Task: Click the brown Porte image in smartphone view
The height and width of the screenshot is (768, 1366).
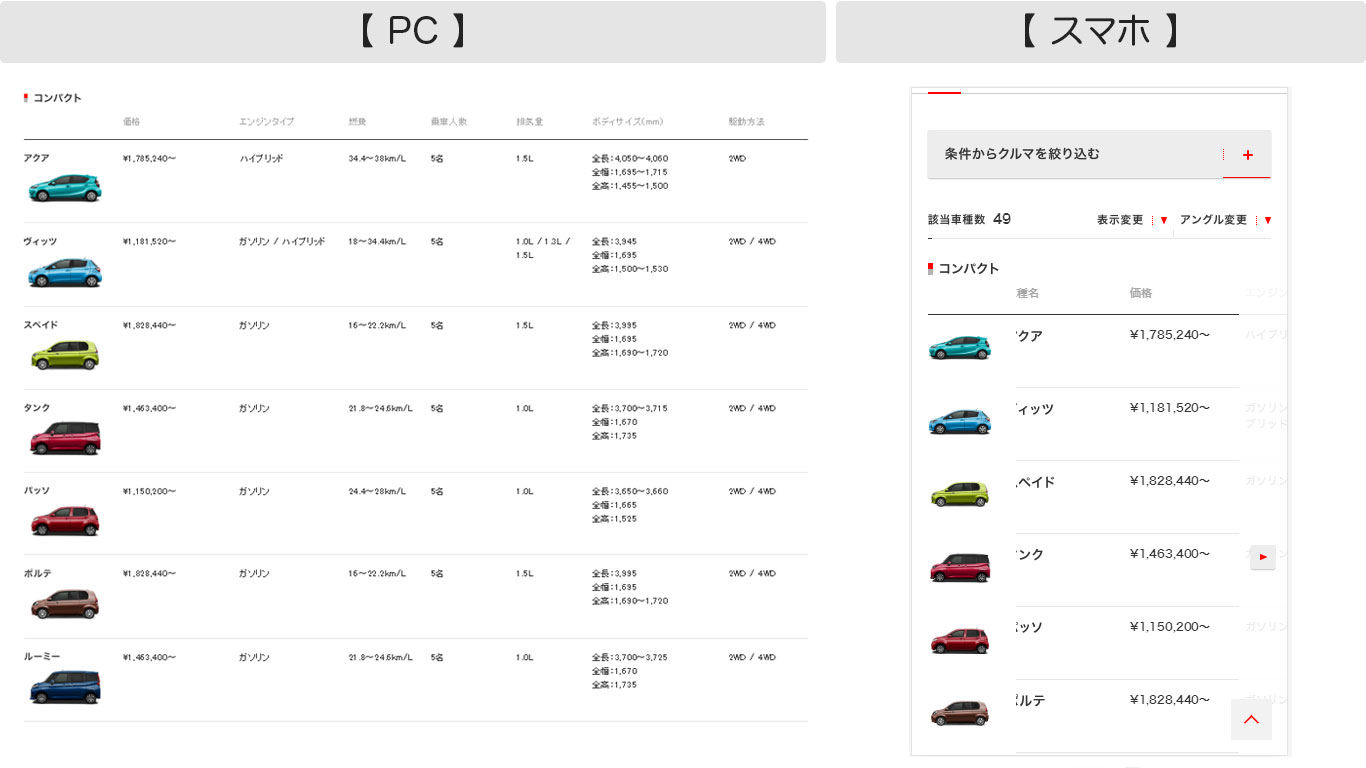Action: [x=960, y=713]
